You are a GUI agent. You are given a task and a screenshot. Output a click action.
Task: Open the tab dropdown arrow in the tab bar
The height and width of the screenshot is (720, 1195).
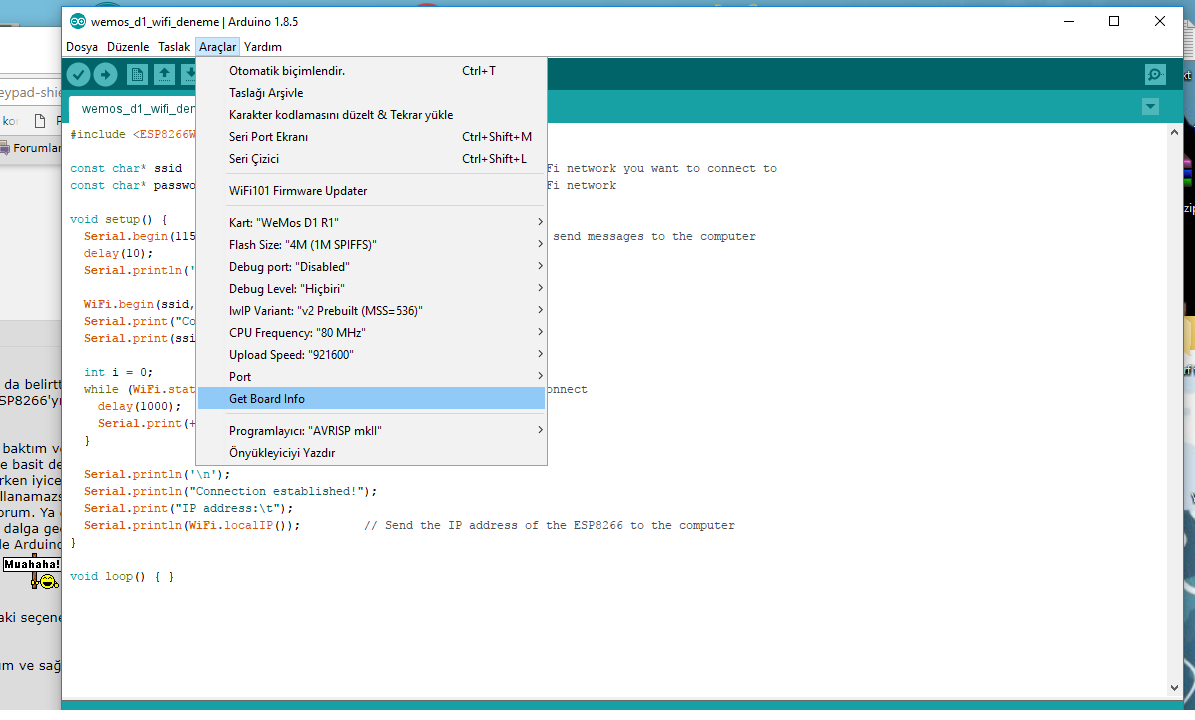click(1151, 107)
